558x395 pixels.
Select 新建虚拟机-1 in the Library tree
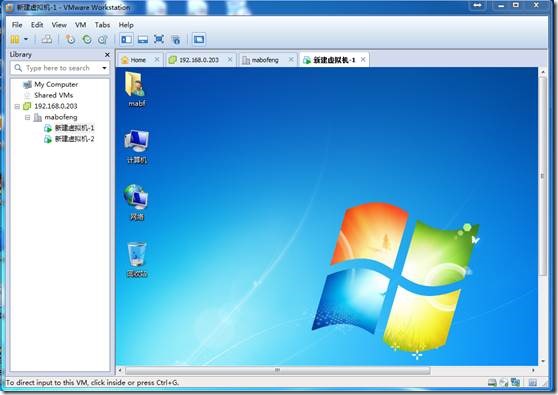[69, 128]
